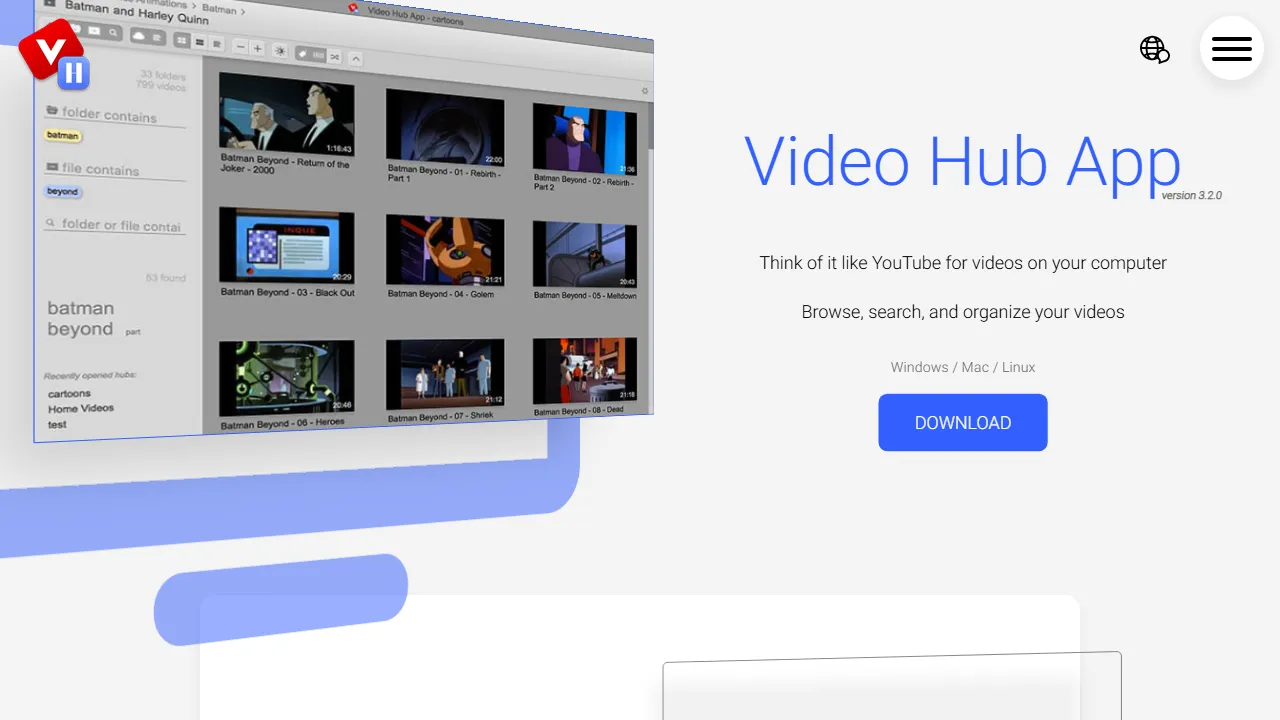Zoom in thumbnails with the plus icon

pos(256,48)
